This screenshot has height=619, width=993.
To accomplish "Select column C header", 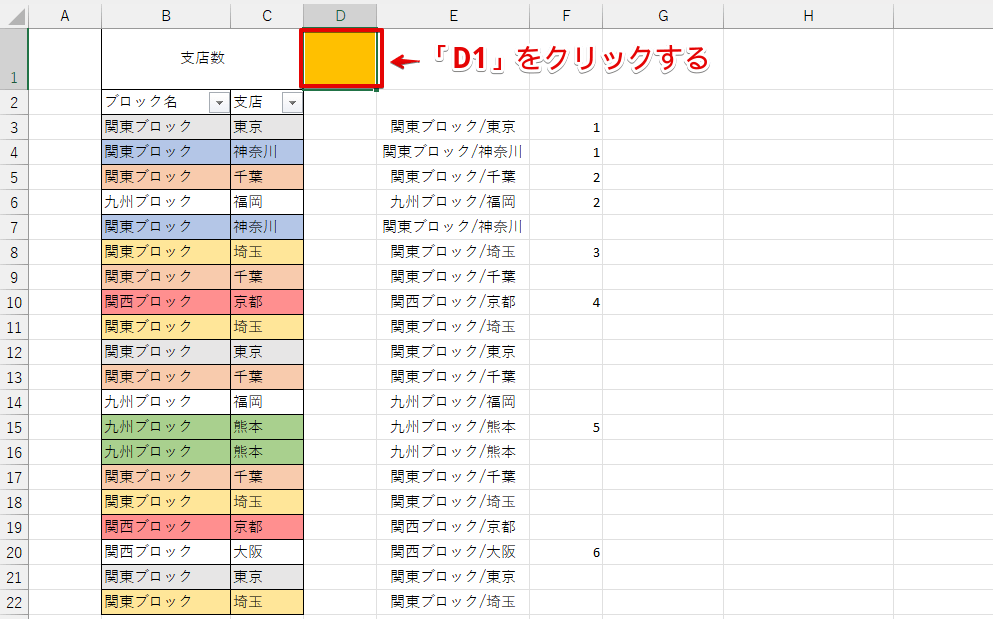I will click(x=267, y=16).
